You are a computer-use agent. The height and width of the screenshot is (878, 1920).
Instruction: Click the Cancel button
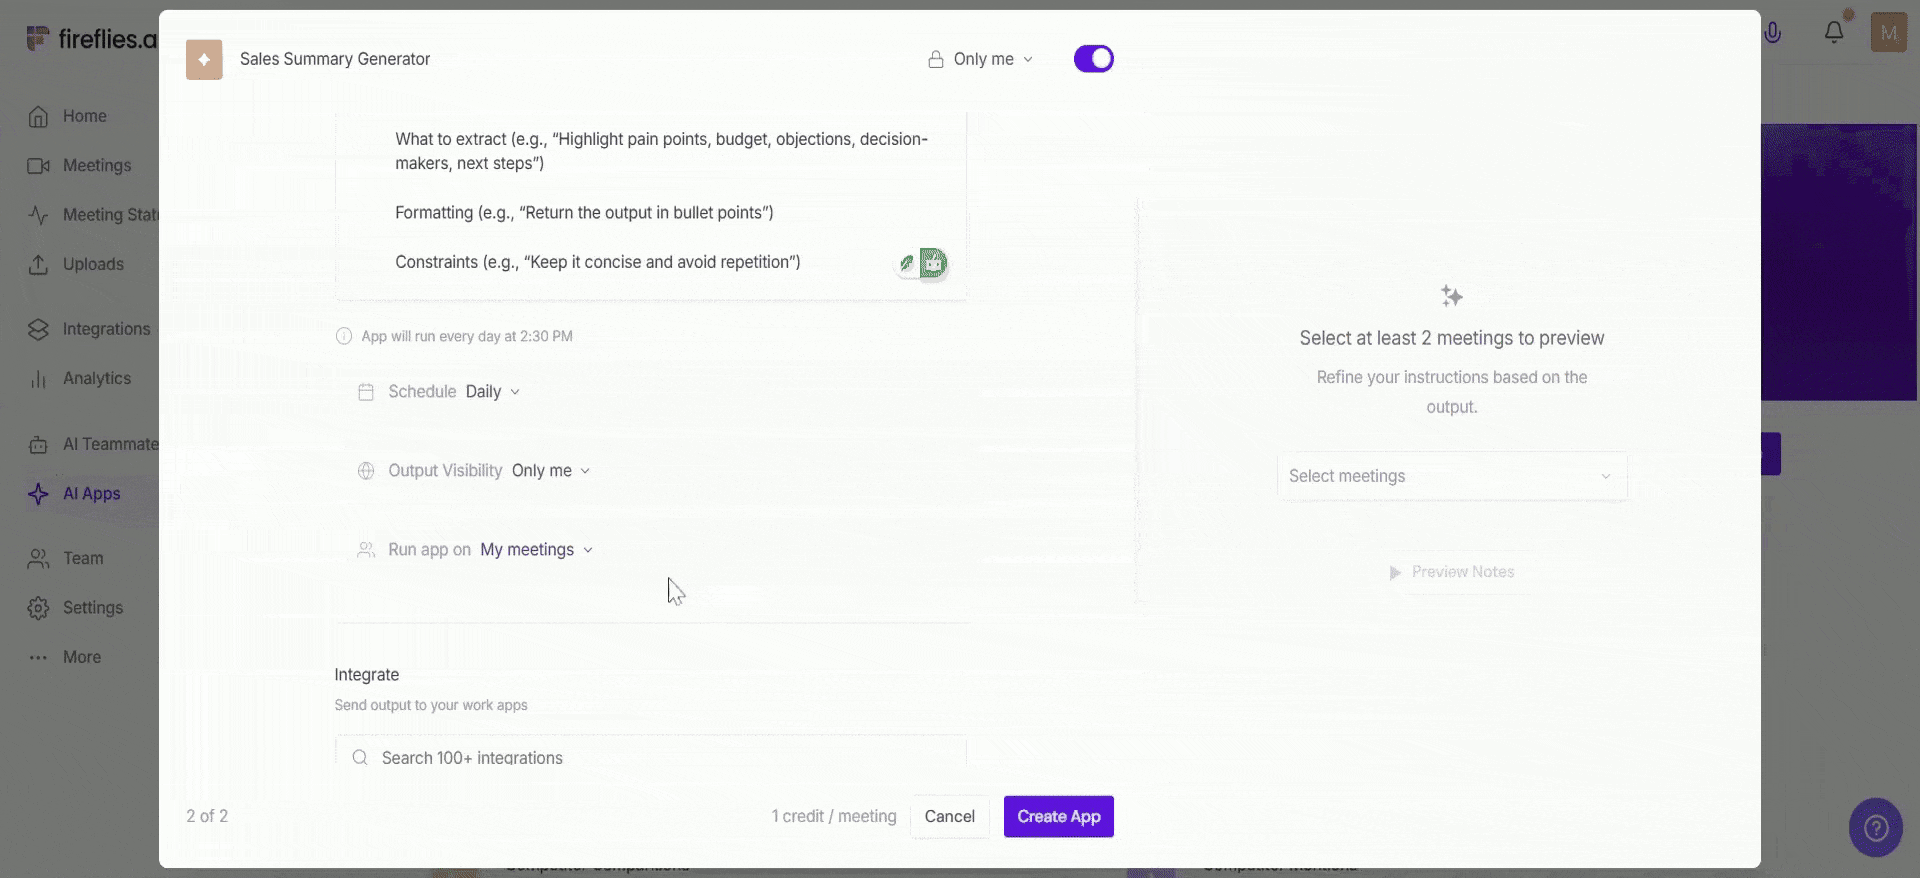coord(950,816)
